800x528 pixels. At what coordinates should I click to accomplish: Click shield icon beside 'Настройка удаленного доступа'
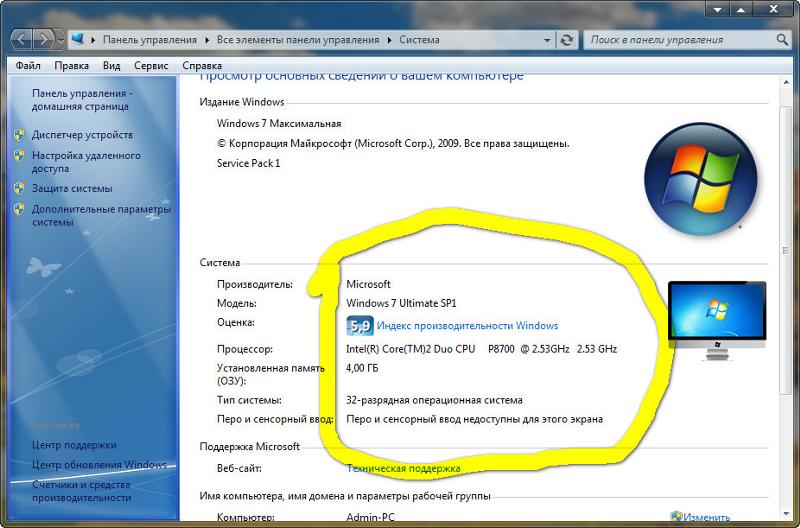click(19, 156)
